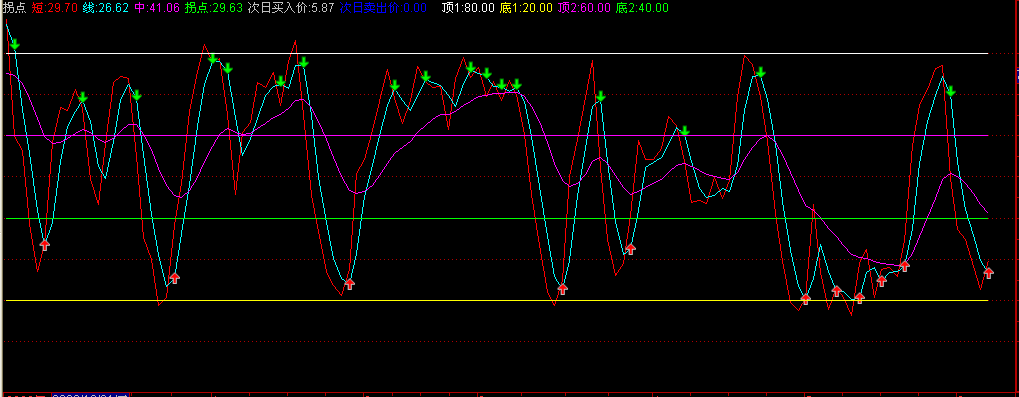Click the green 拐点:29.63 value label
This screenshot has height=397, width=1019.
coord(214,8)
